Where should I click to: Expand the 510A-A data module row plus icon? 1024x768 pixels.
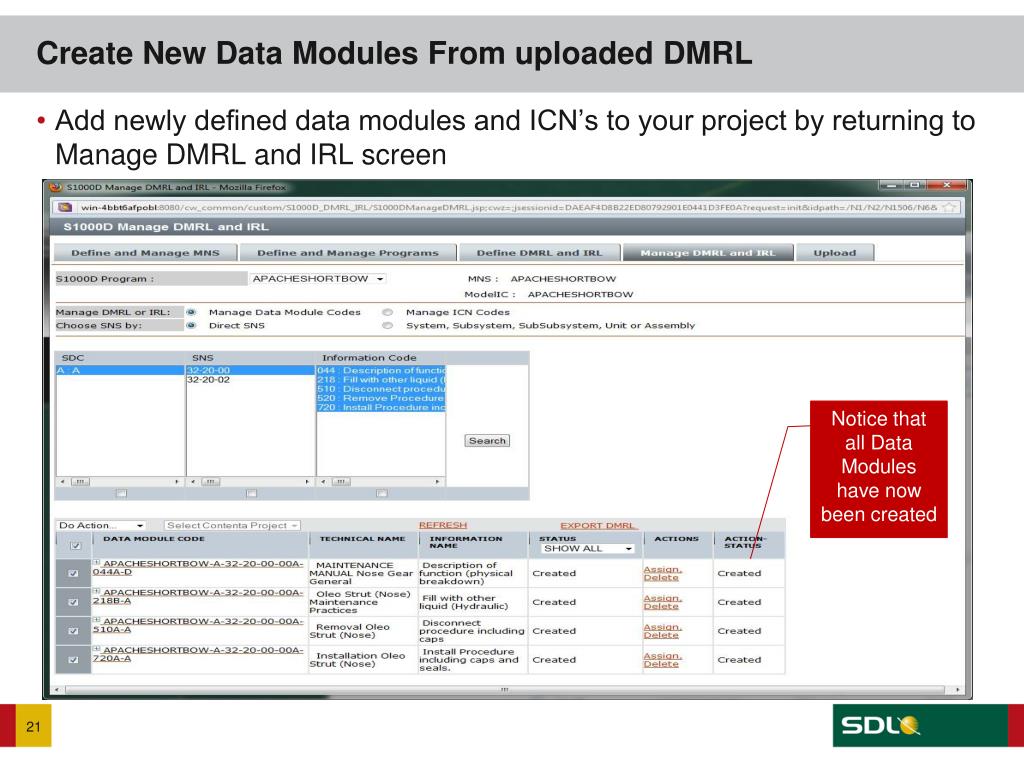[x=96, y=620]
